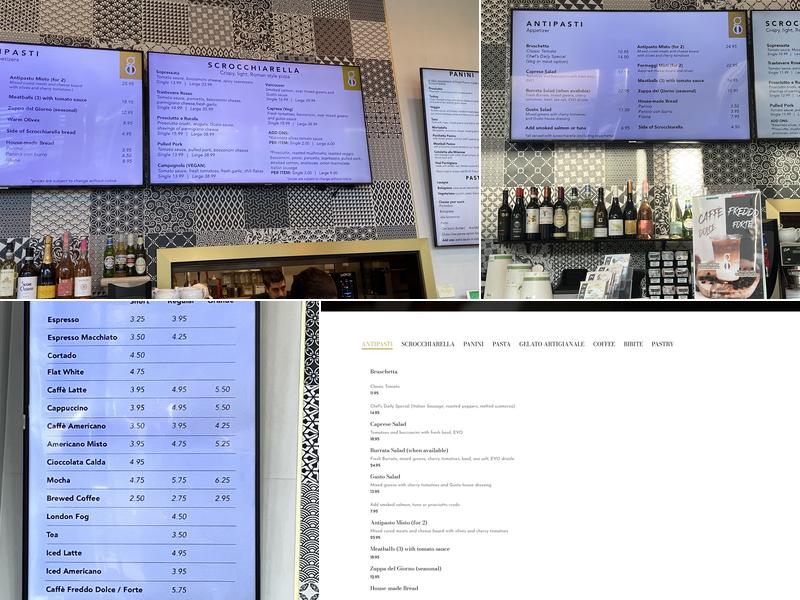Go to the PASTA tab
This screenshot has width=800, height=600.
501,344
